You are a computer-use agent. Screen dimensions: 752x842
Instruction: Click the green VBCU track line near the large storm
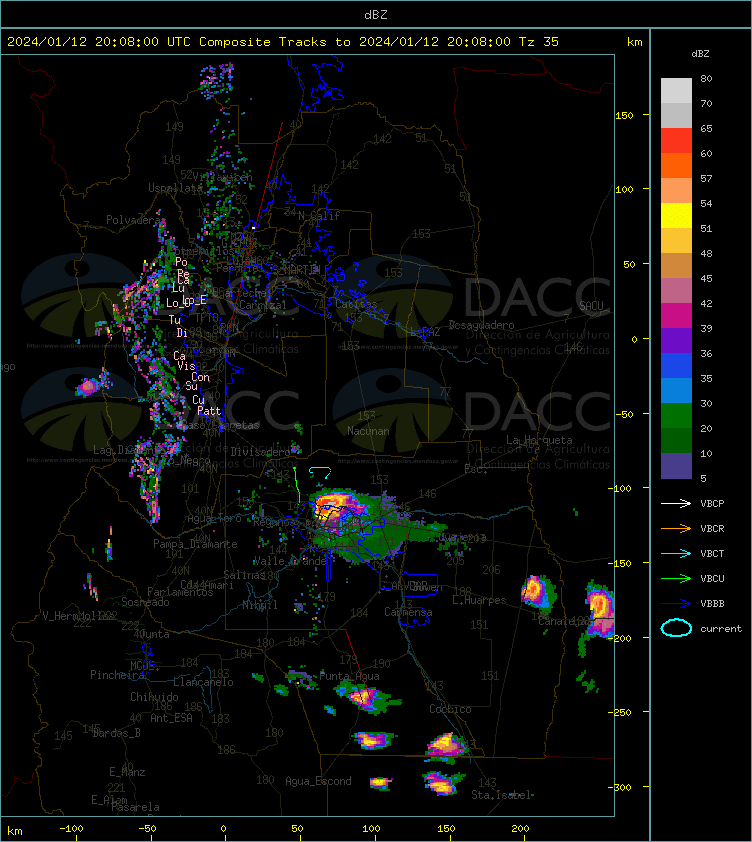pos(297,485)
